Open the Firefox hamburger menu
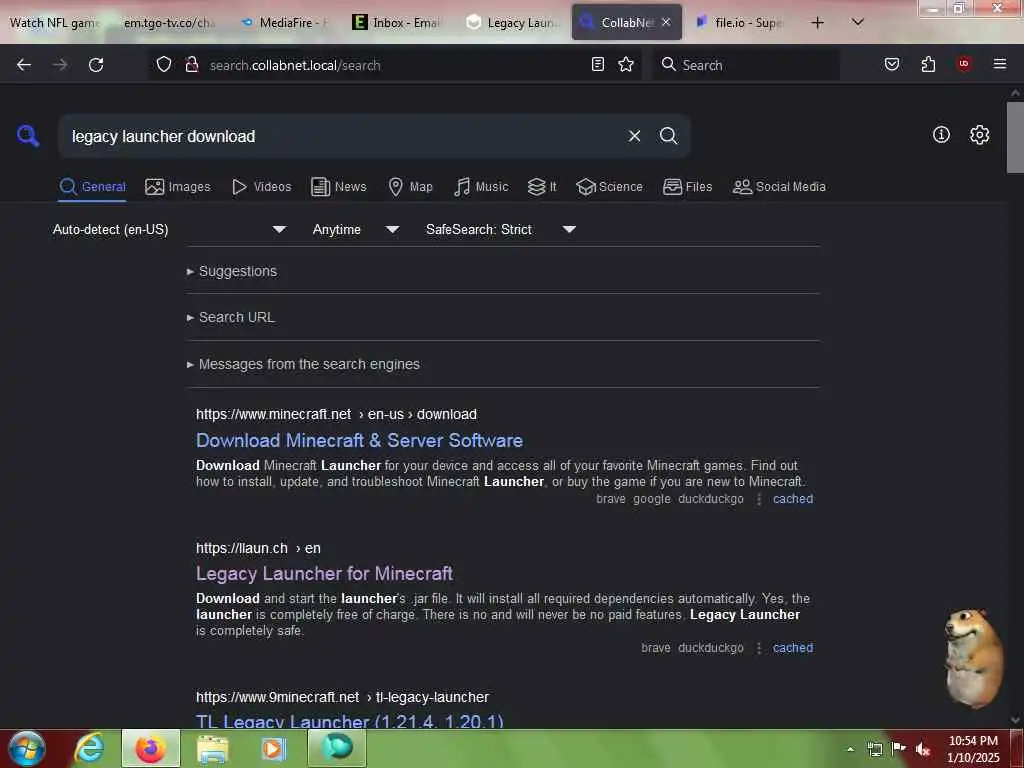The image size is (1024, 768). pos(1000,64)
